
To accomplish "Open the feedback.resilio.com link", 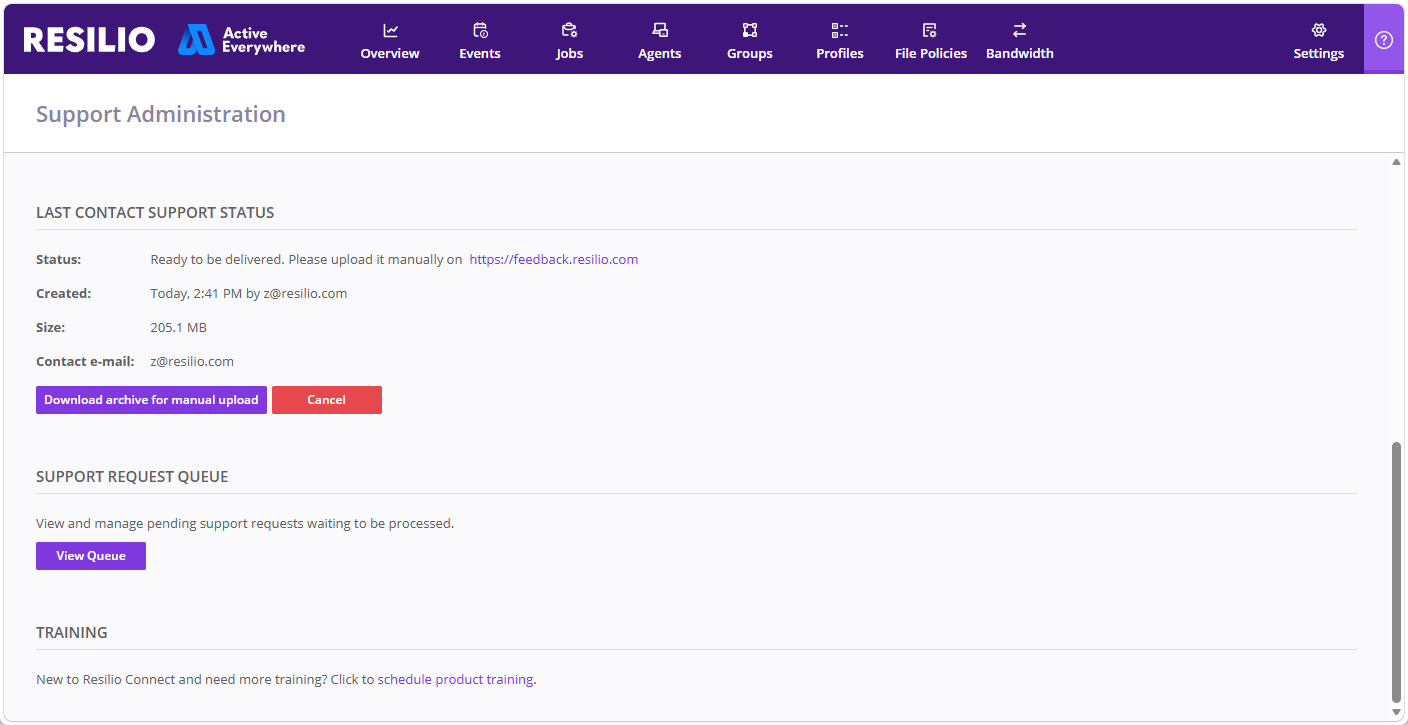I will [x=554, y=259].
